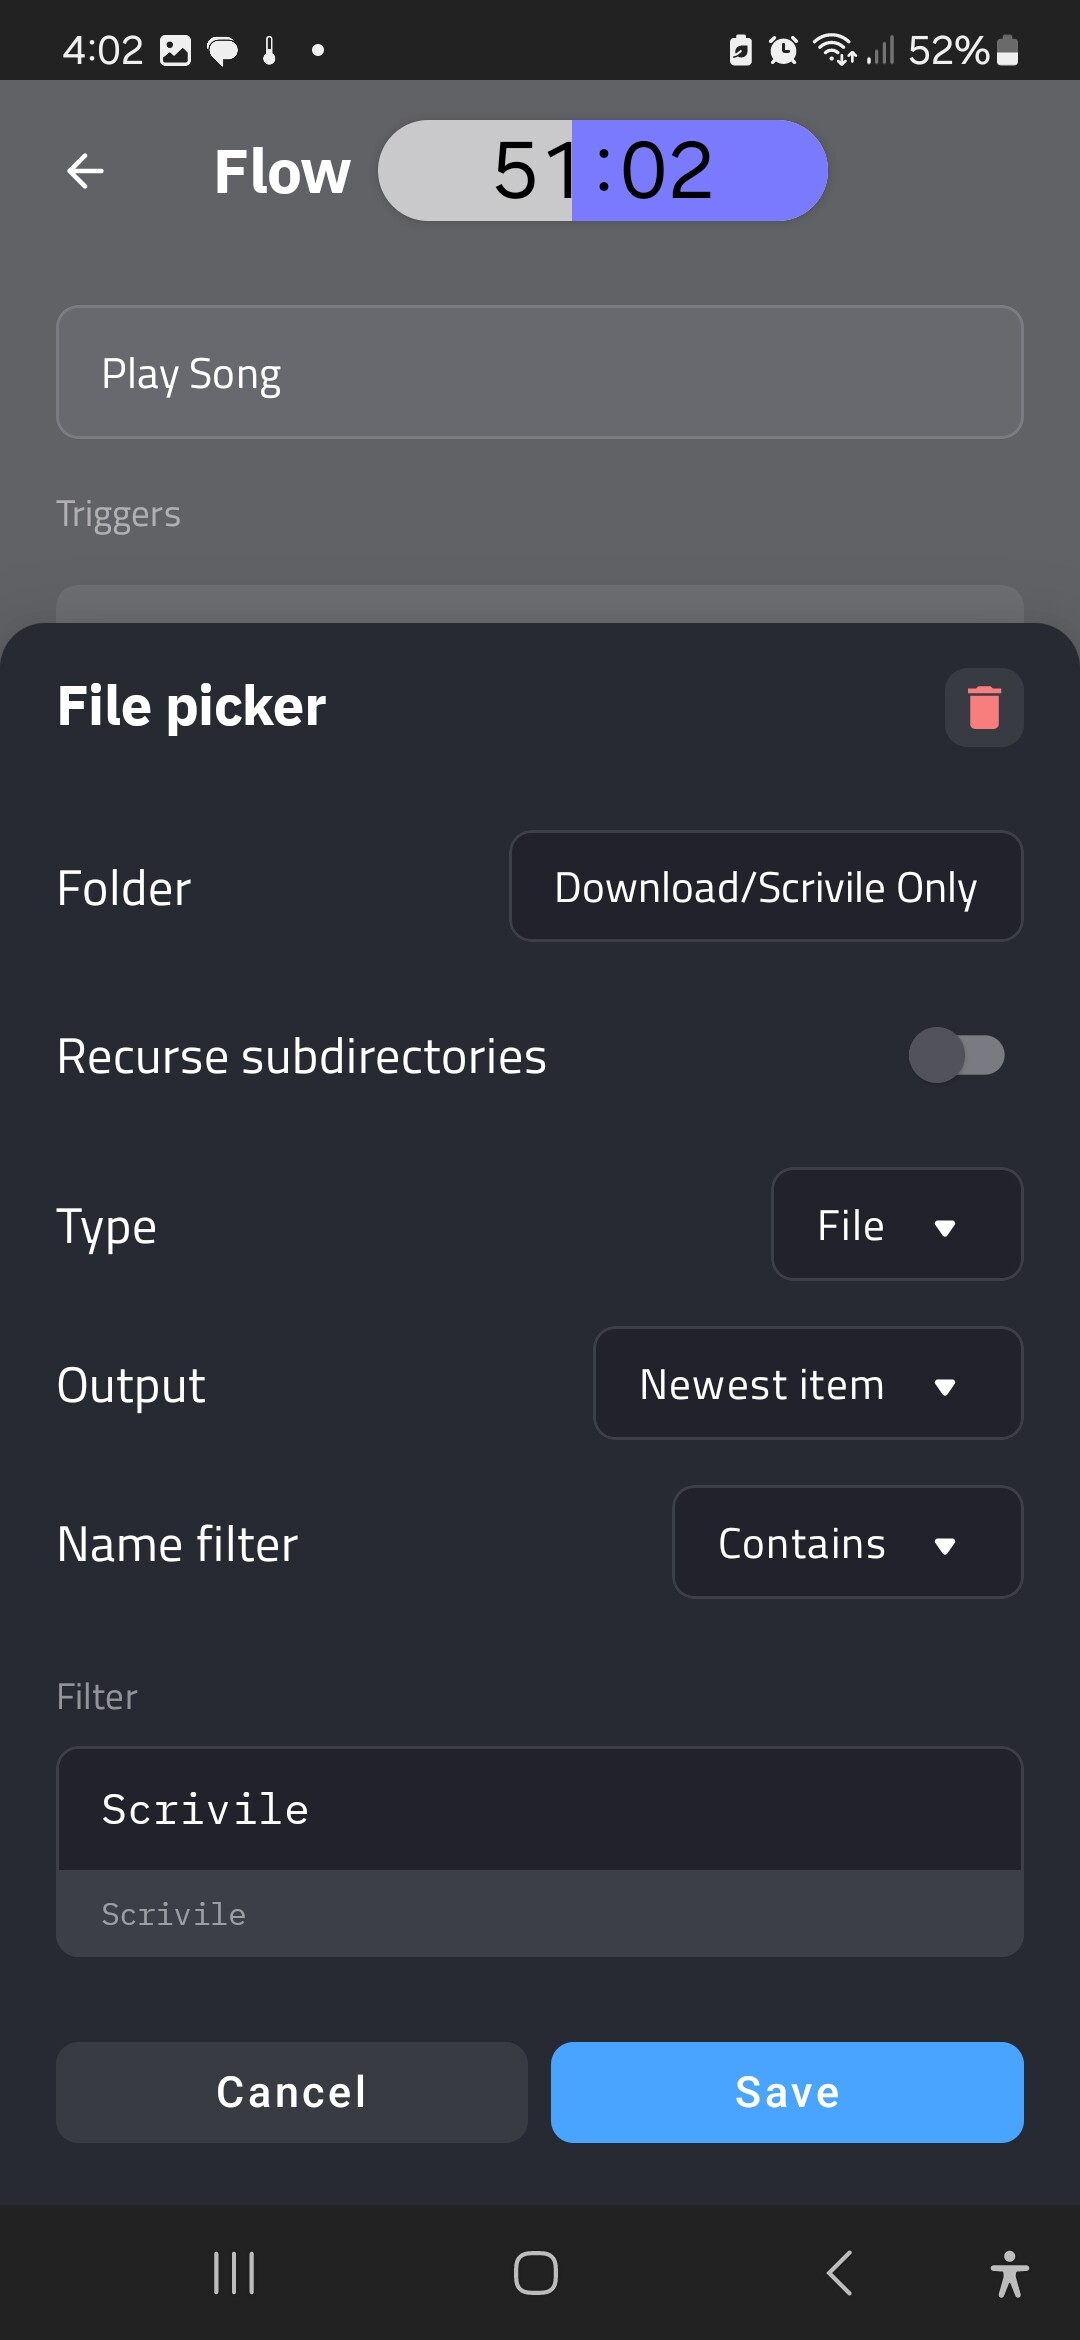Cancel the File picker dialog
The height and width of the screenshot is (2340, 1080).
click(x=292, y=2092)
